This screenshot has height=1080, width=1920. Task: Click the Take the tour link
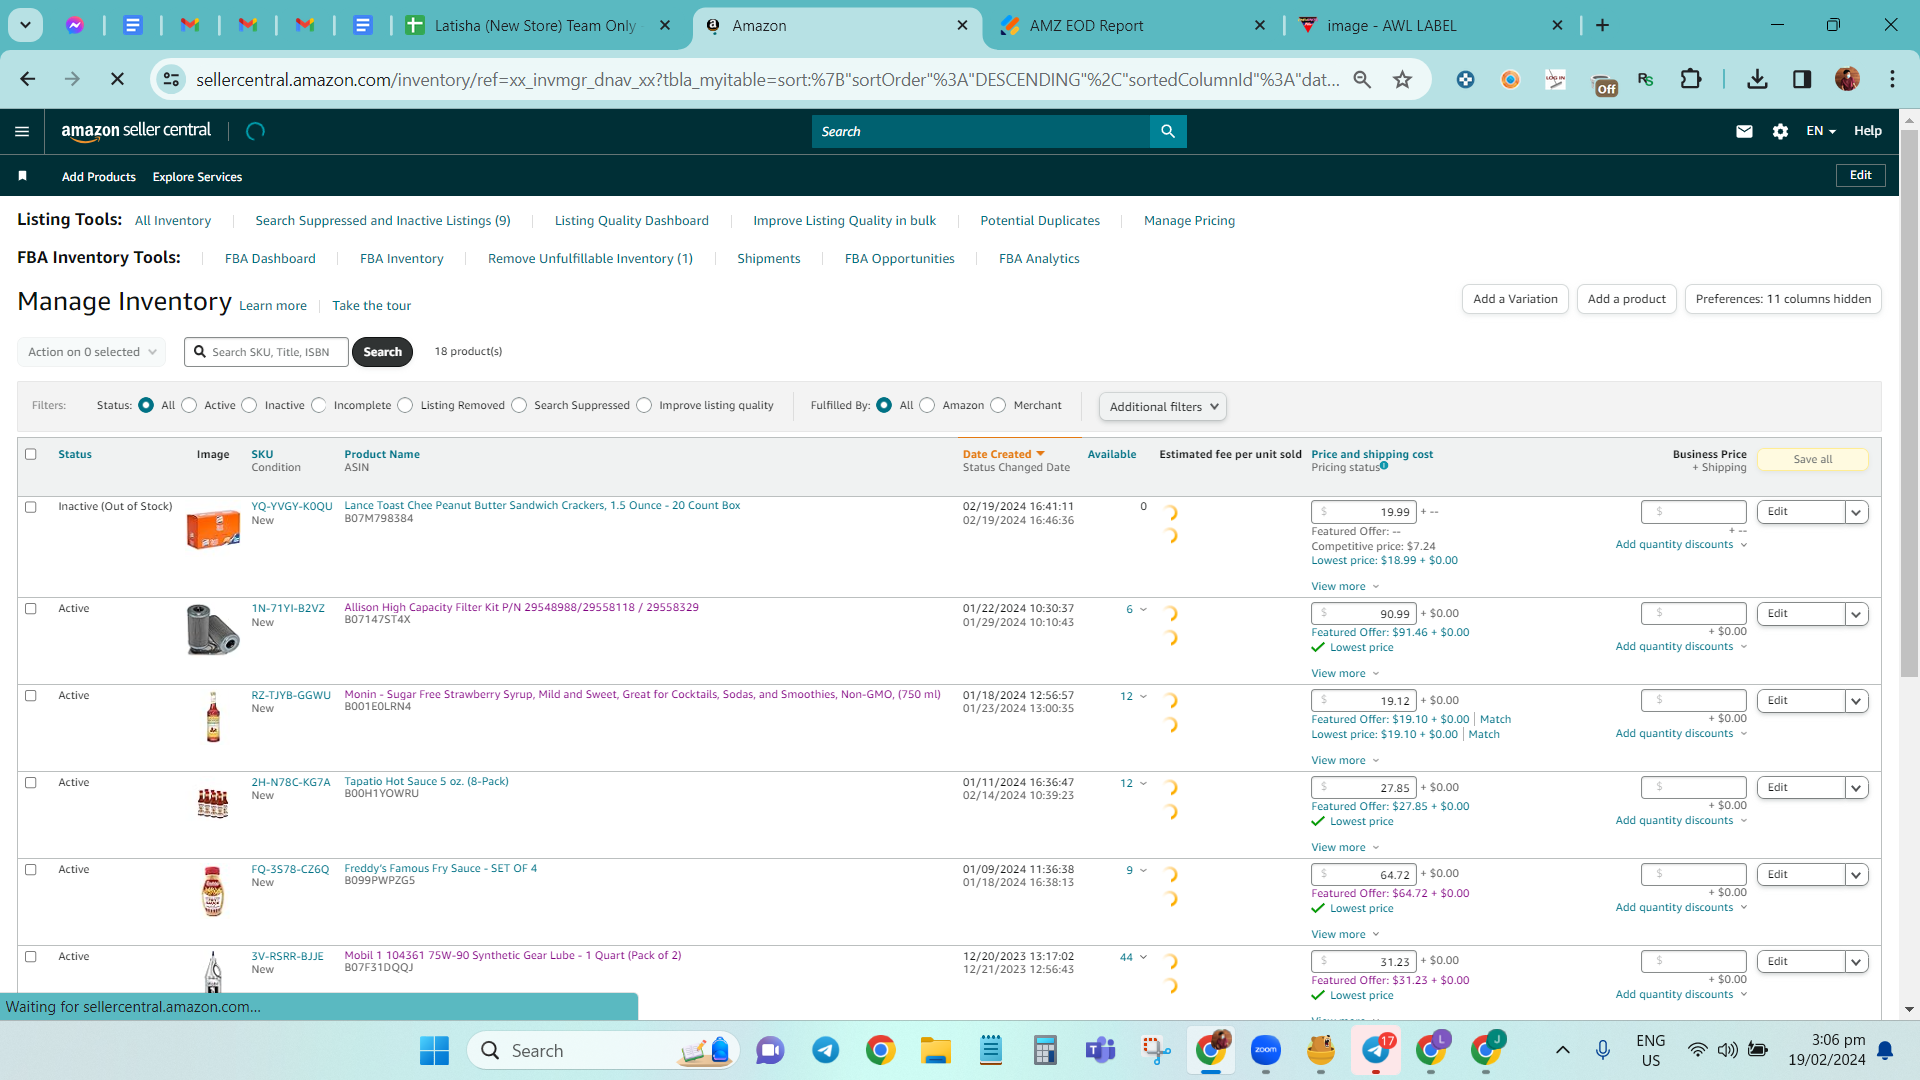coord(371,306)
